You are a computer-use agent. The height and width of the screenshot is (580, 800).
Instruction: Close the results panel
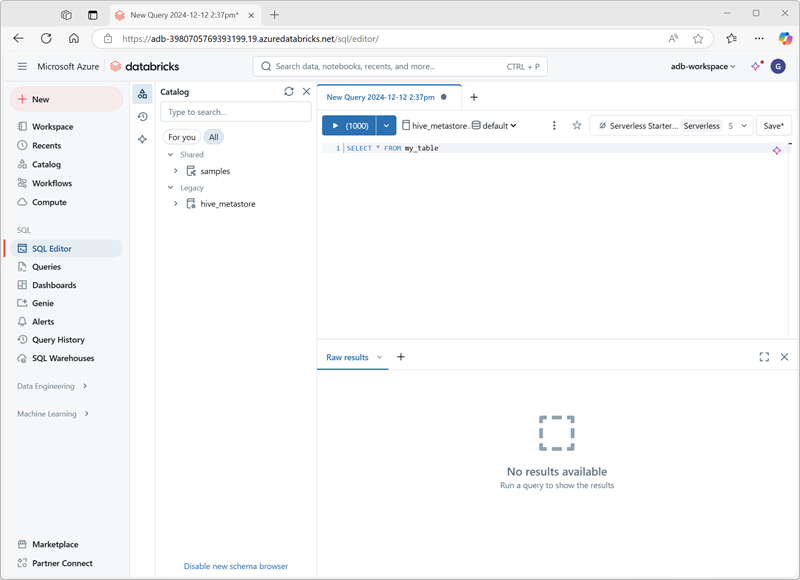(784, 357)
